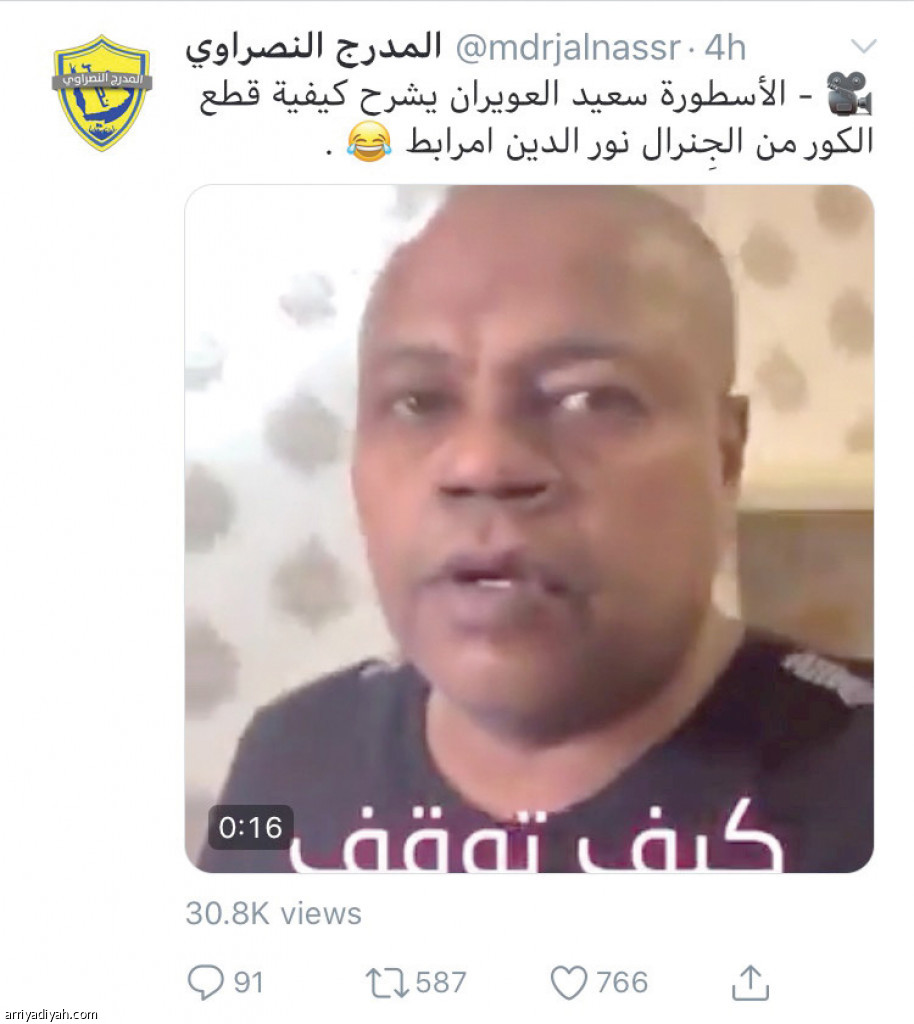Image resolution: width=914 pixels, height=1024 pixels.
Task: Click the white Arabic video caption text
Action: (535, 839)
